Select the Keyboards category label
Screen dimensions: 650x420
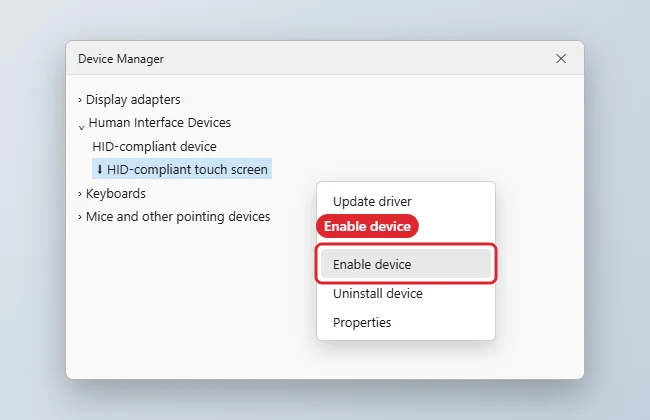(116, 194)
